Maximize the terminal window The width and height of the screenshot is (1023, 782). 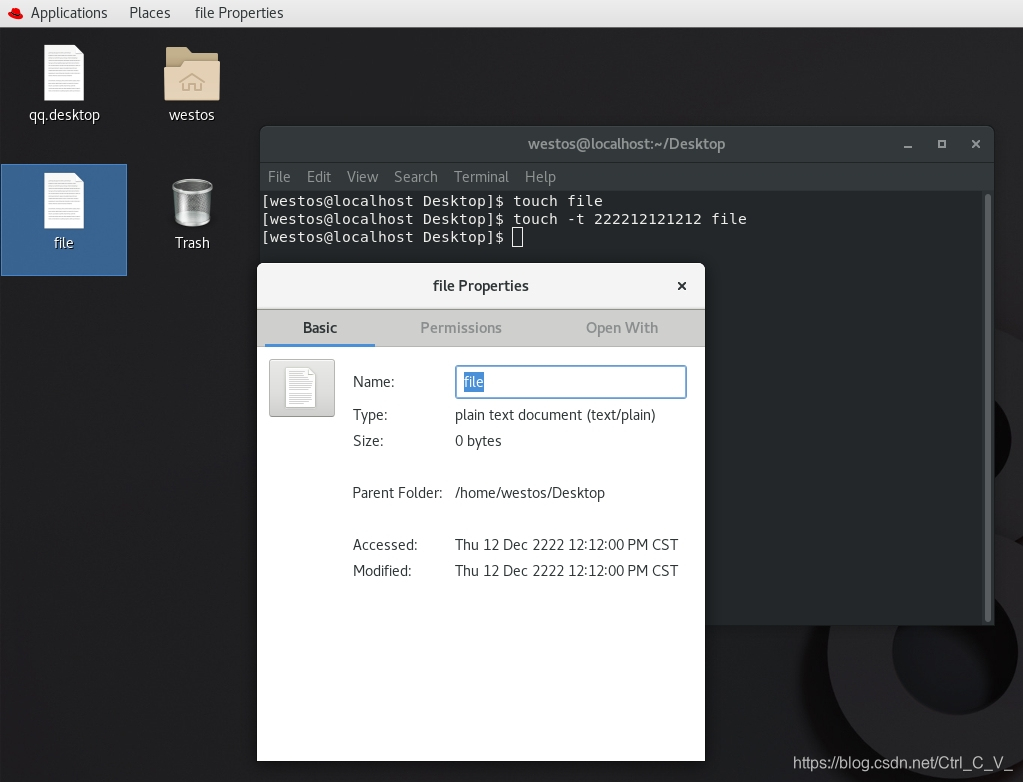point(941,144)
